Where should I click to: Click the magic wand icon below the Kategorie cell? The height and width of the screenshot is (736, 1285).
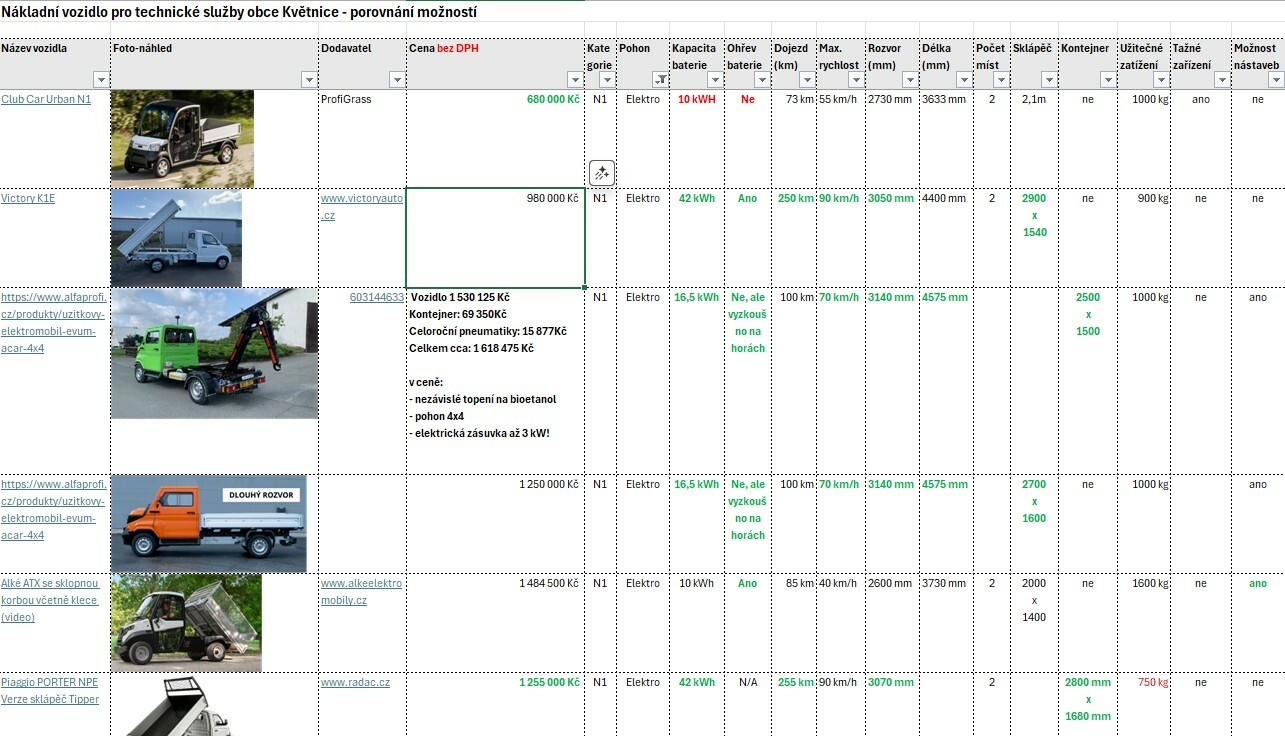pyautogui.click(x=601, y=173)
